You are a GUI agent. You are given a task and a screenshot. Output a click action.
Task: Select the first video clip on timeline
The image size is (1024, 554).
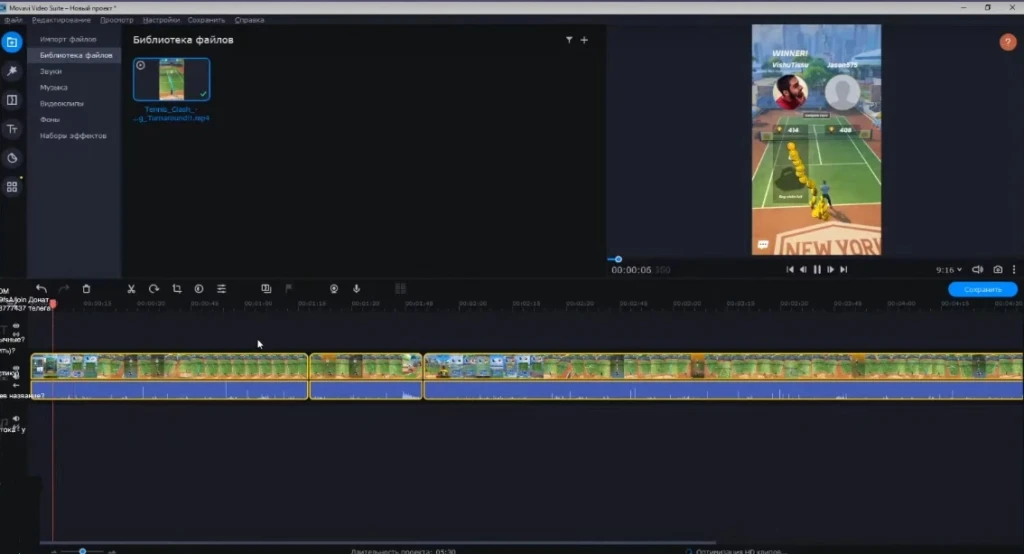click(x=169, y=367)
